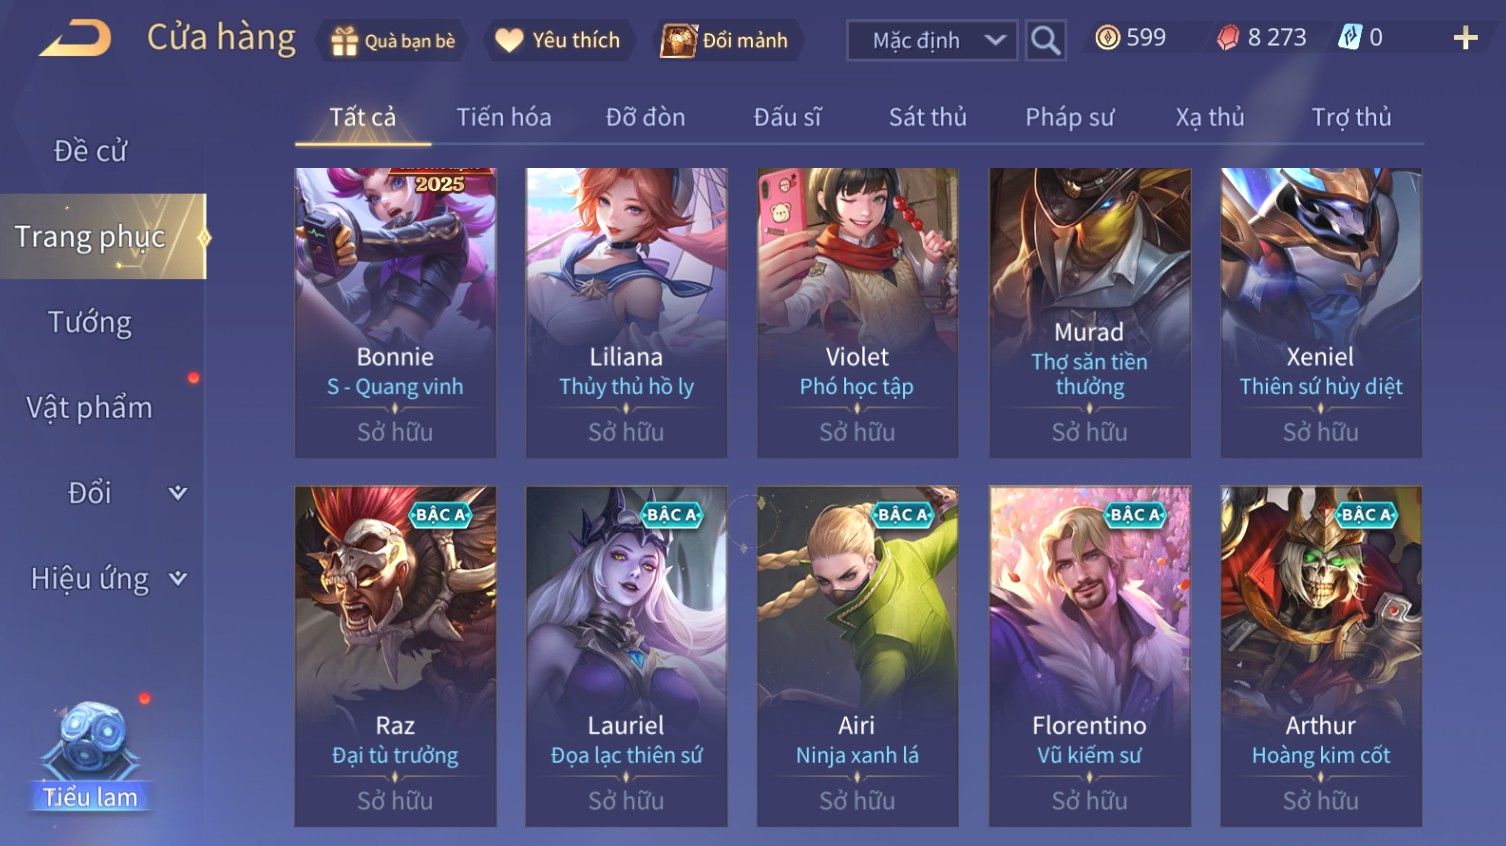Open Vật phẩm in the sidebar
The height and width of the screenshot is (846, 1506).
(90, 407)
